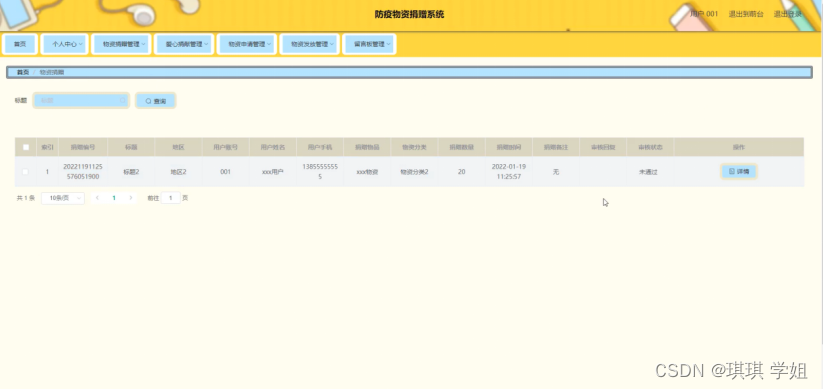823x389 pixels.
Task: Click the 用户账号 column header
Action: coord(226,148)
